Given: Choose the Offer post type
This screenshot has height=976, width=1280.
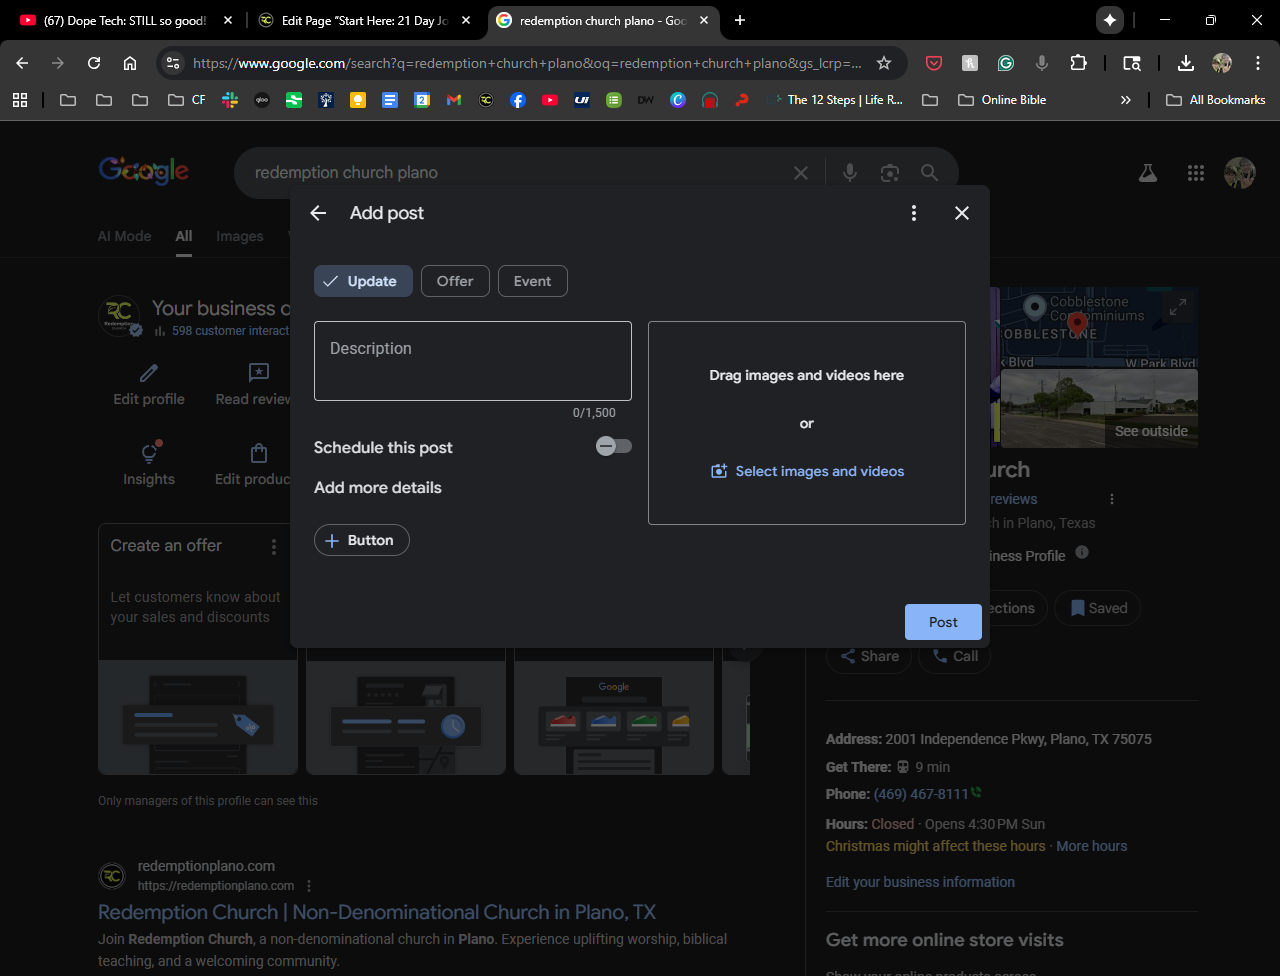Looking at the screenshot, I should (x=455, y=281).
